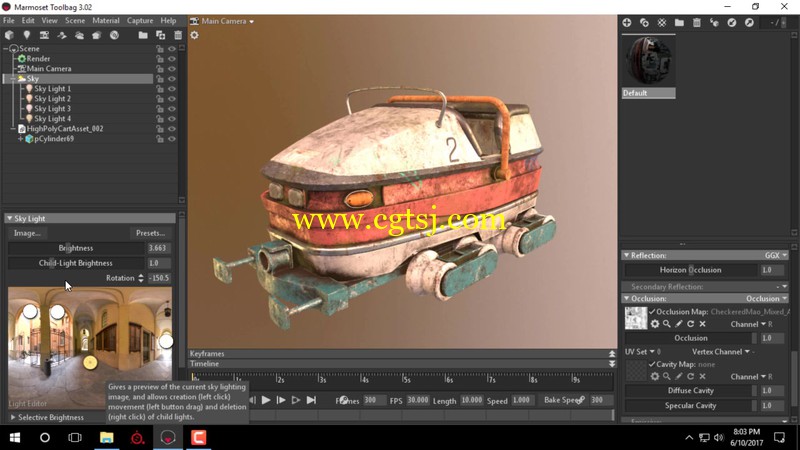
Task: Toggle visibility of Main Camera
Action: pyautogui.click(x=171, y=69)
